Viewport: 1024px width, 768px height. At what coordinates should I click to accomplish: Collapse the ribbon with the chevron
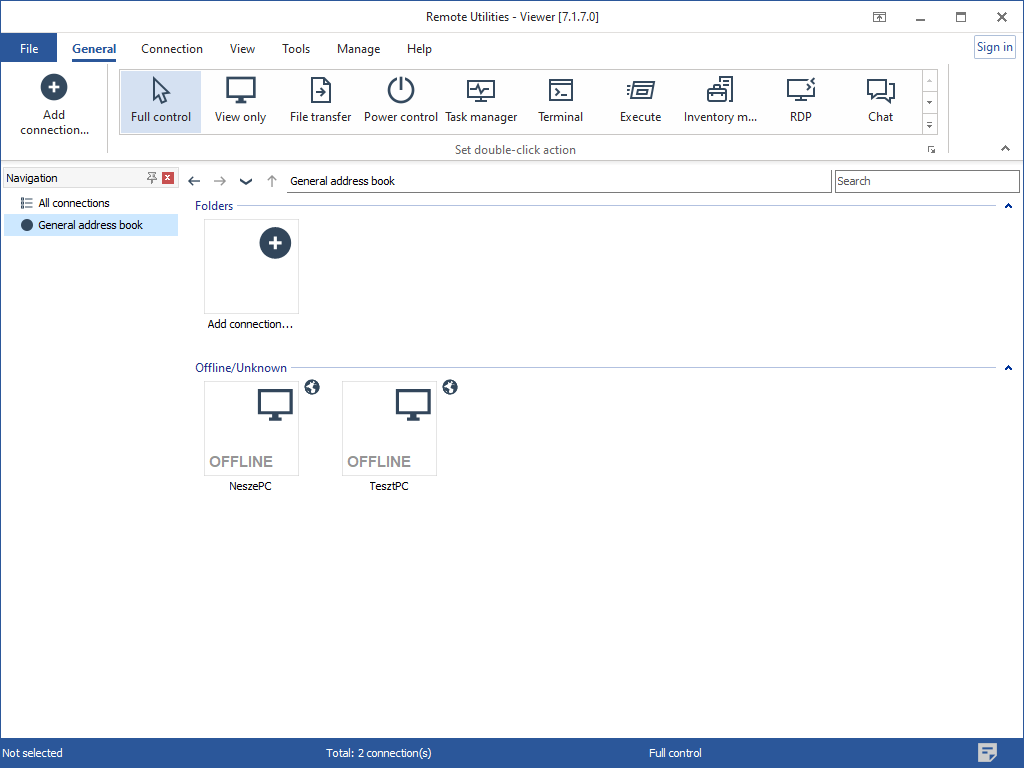coord(1005,149)
